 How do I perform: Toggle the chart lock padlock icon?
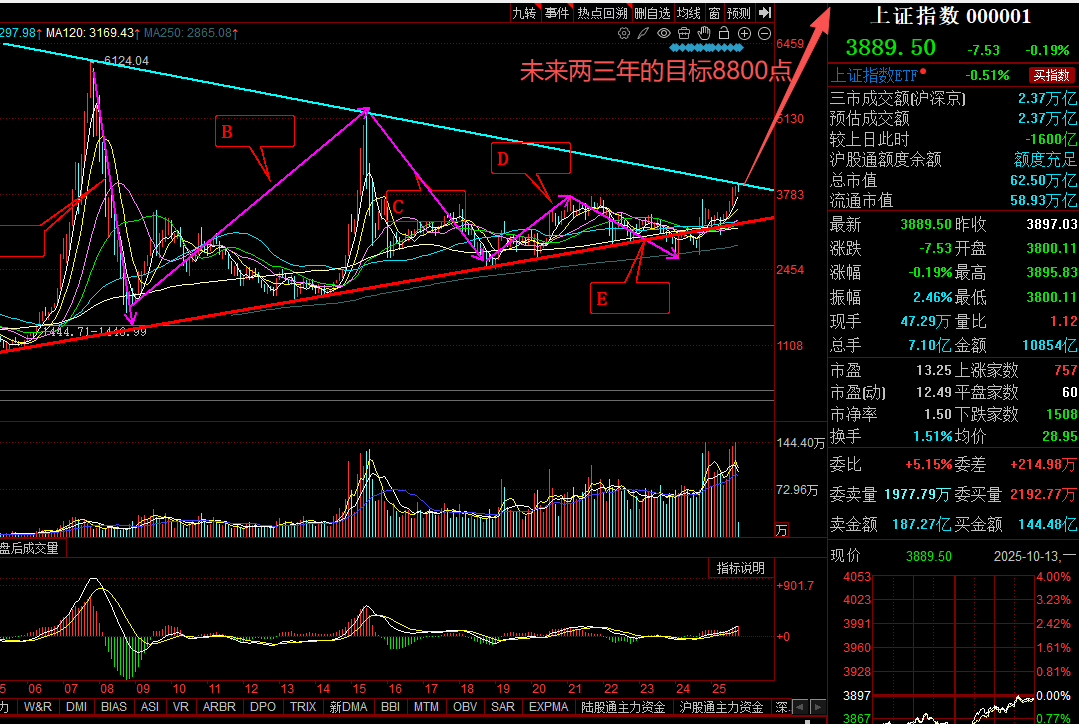[x=724, y=33]
